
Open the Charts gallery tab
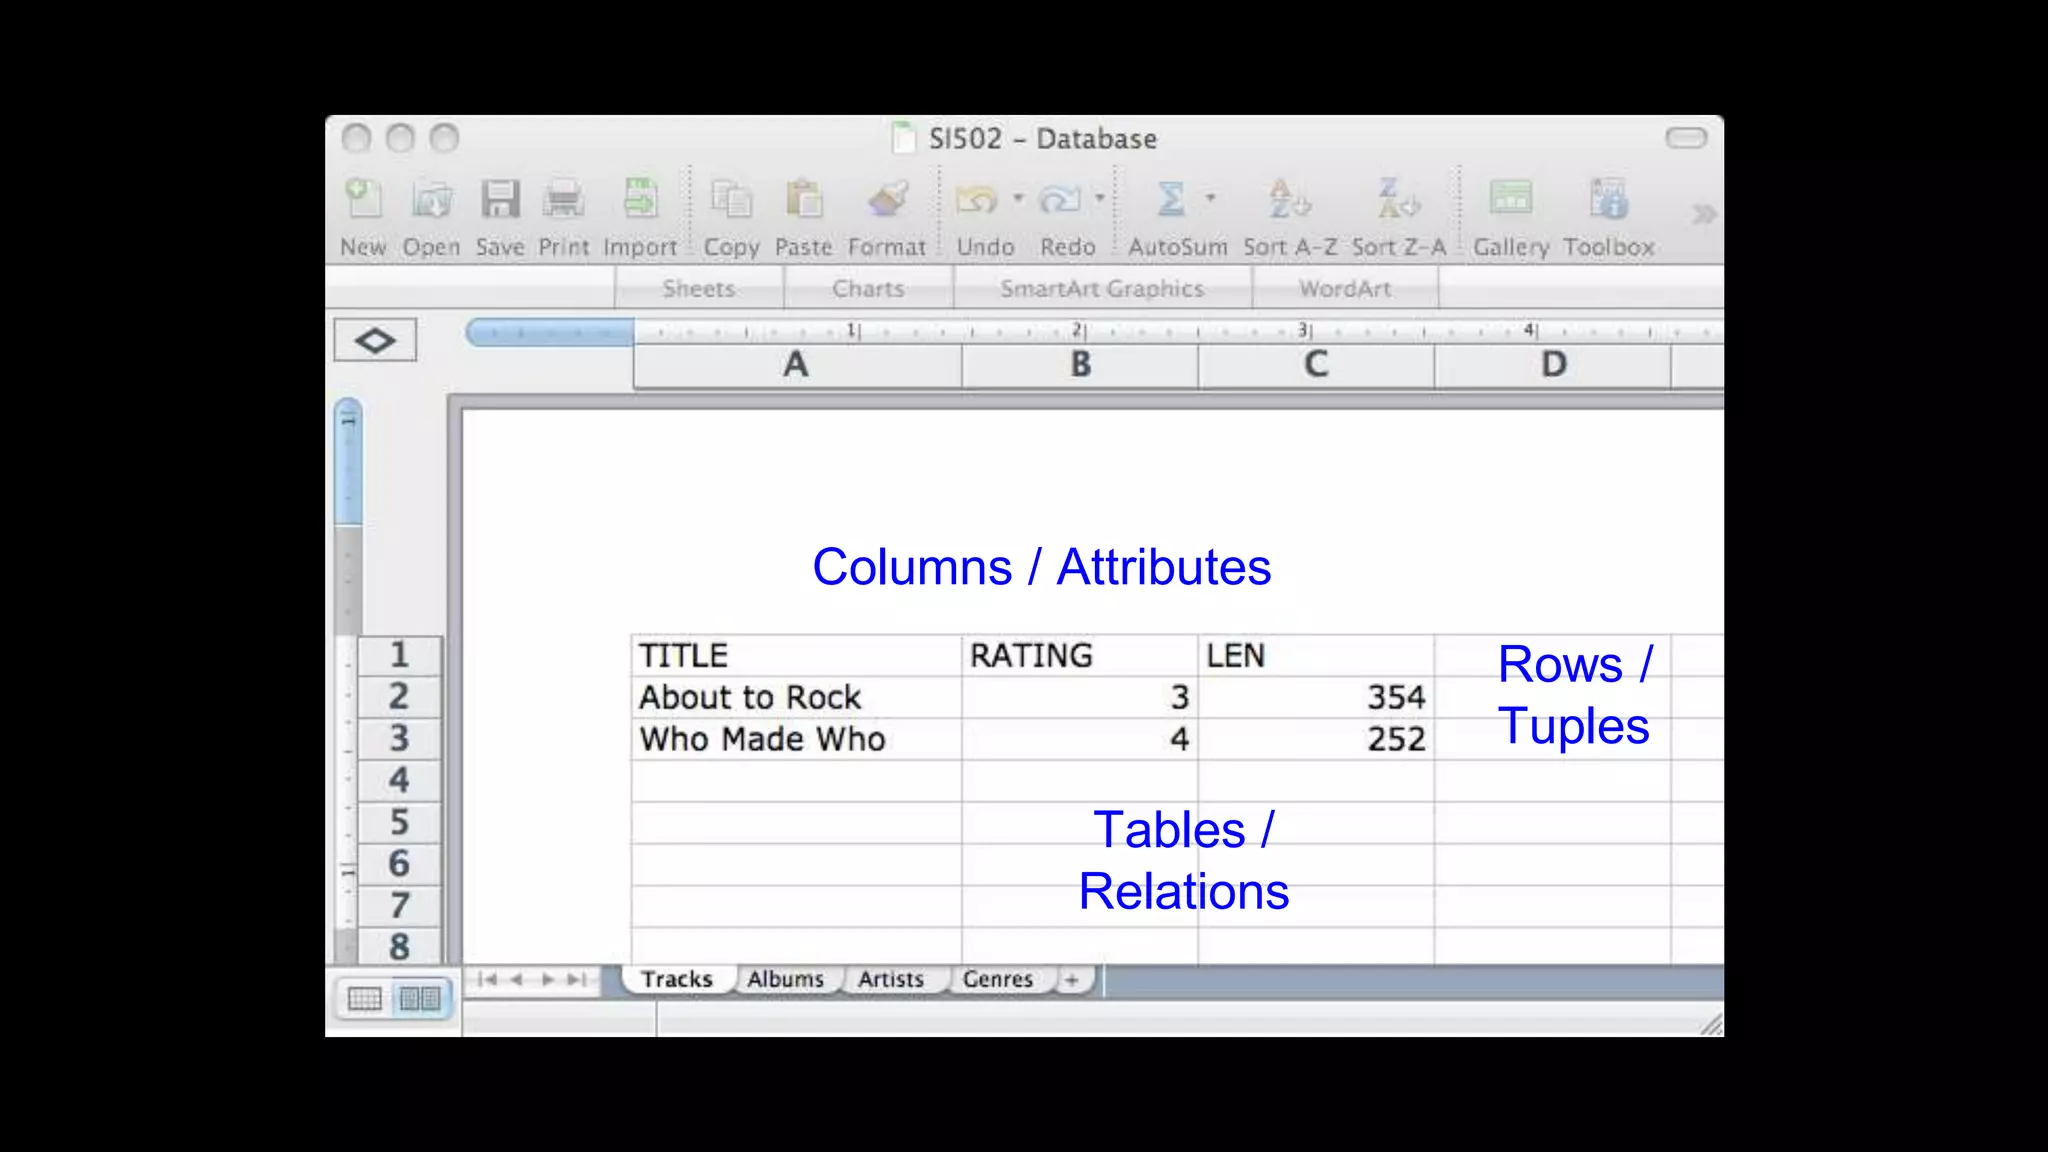(868, 289)
